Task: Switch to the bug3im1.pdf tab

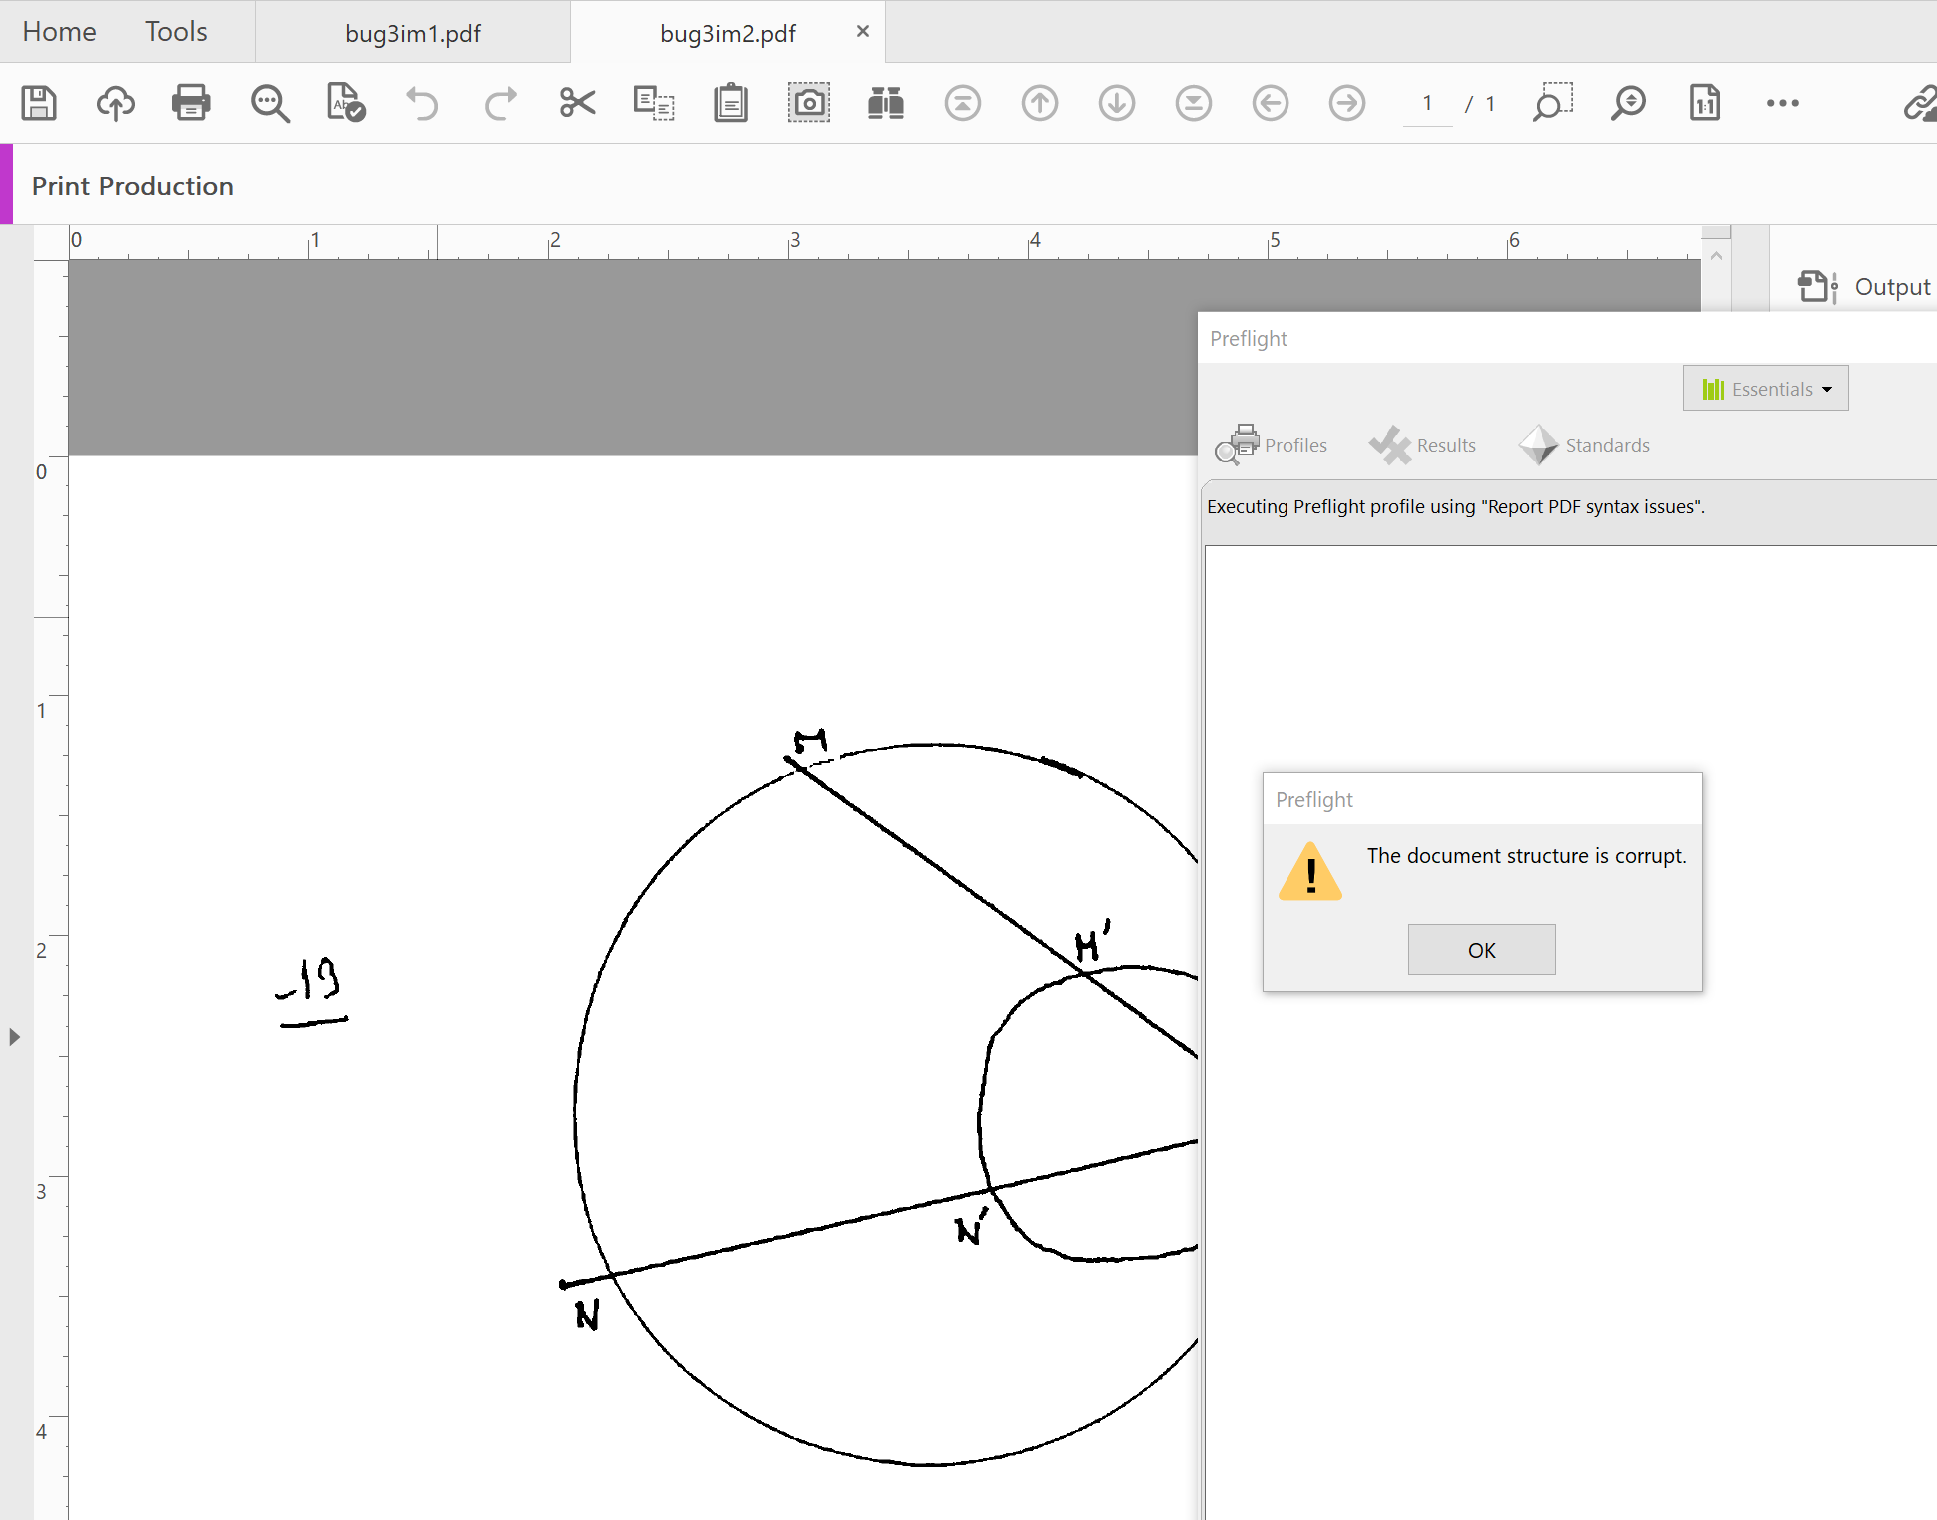Action: click(413, 32)
